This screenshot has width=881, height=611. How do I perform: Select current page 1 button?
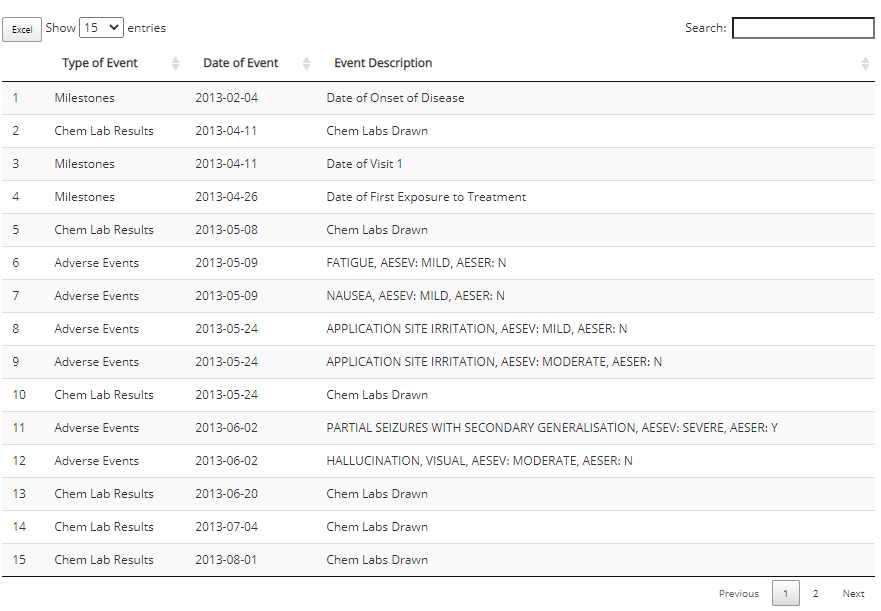click(785, 594)
